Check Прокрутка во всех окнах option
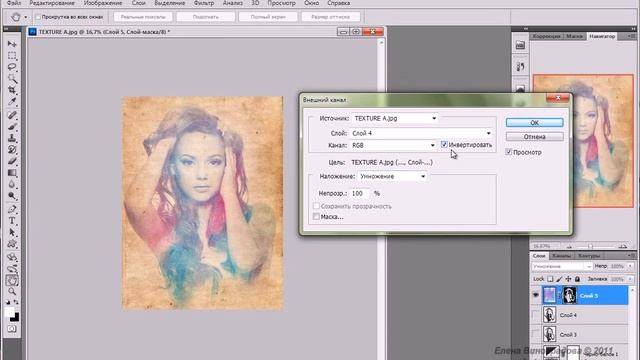 (x=38, y=17)
